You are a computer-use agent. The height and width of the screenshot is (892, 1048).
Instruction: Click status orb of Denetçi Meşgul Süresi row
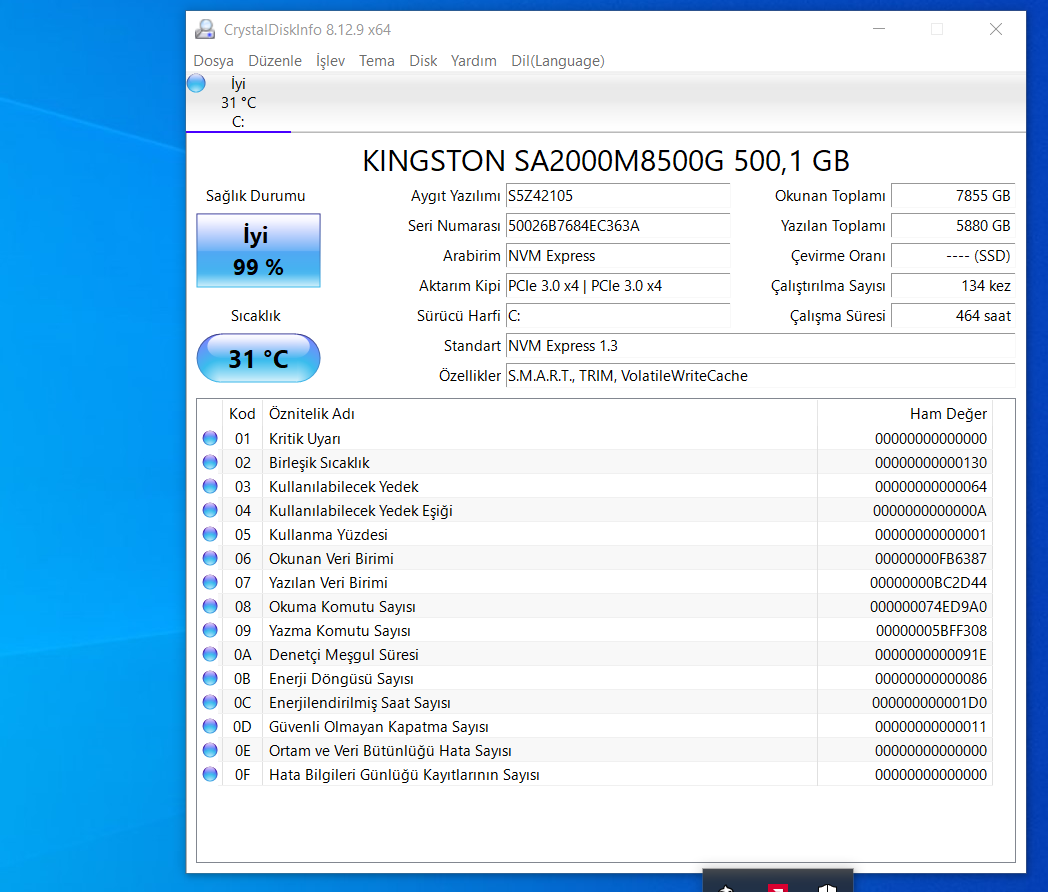(x=210, y=654)
